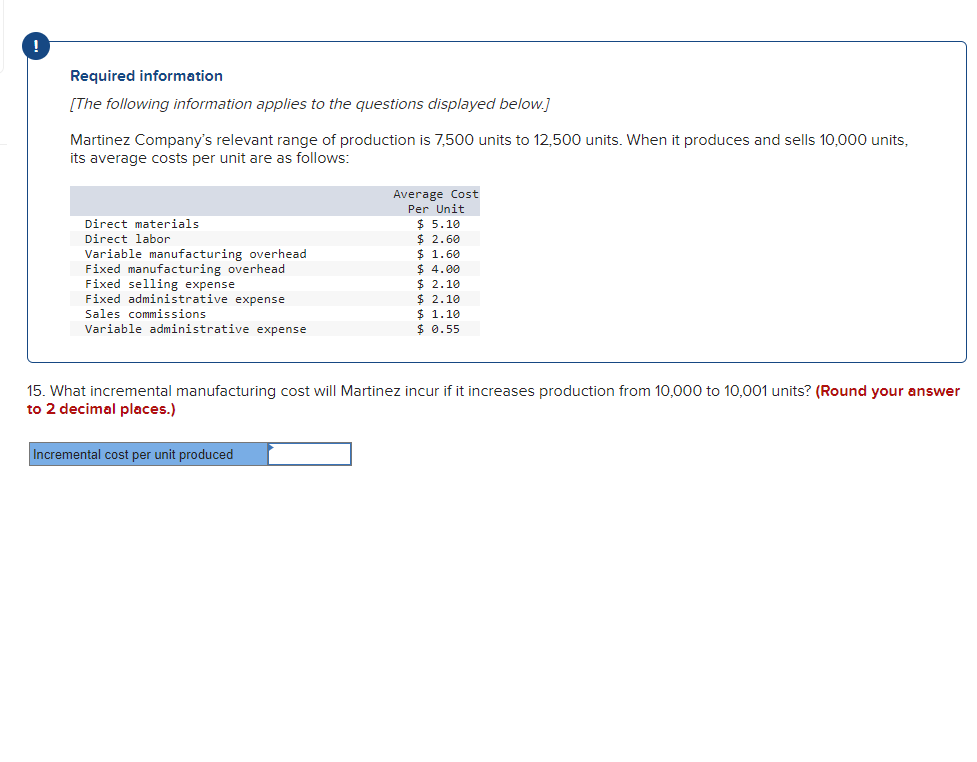Click 'Variable manufacturing overhead' row label
The image size is (977, 762).
coord(196,254)
